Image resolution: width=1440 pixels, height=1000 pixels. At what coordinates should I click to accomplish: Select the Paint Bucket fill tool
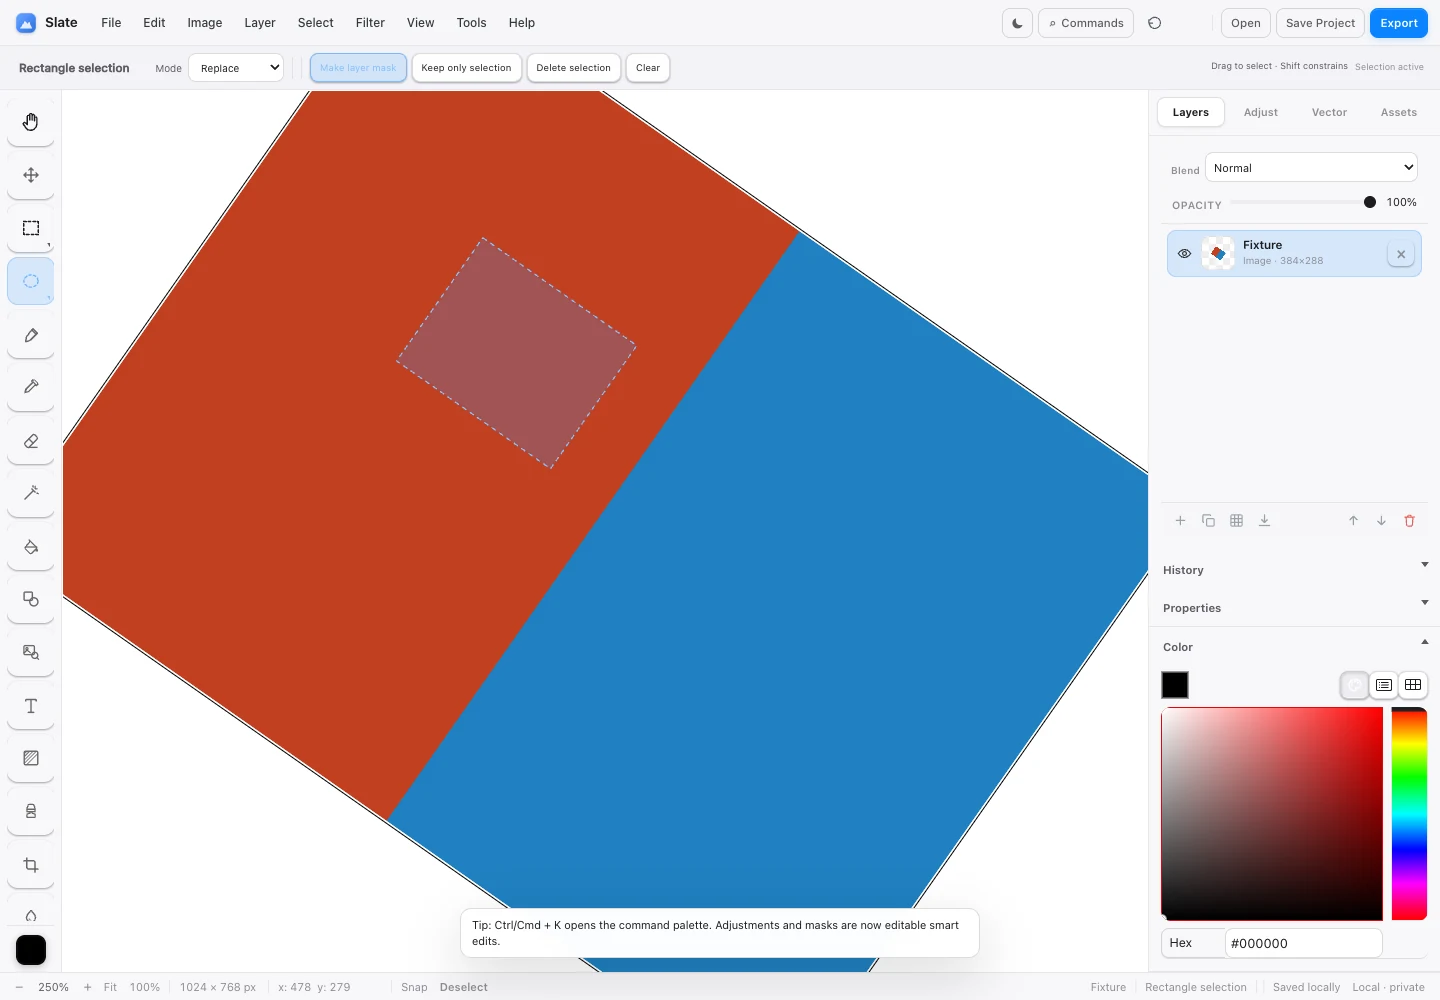pyautogui.click(x=31, y=547)
